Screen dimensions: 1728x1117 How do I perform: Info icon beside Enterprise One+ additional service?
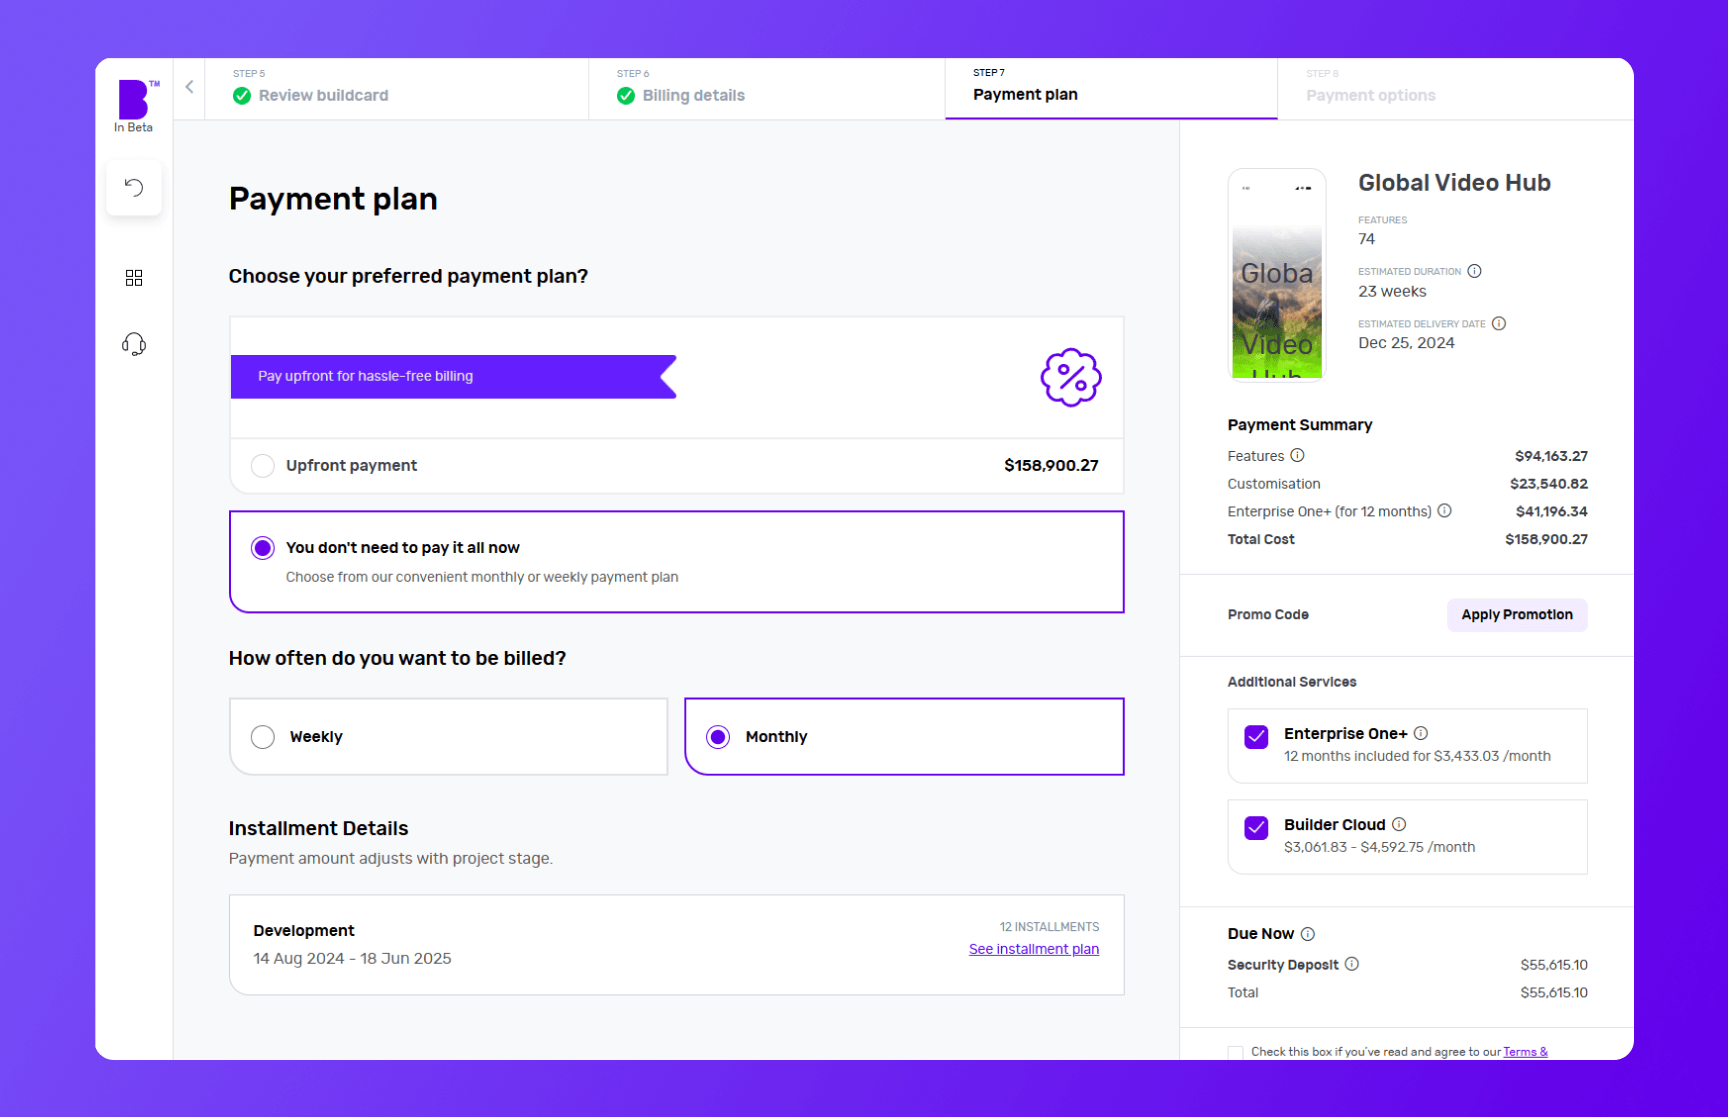[1421, 733]
